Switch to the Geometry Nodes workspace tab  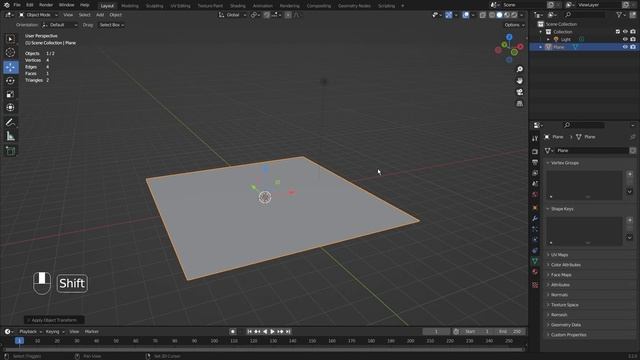(354, 6)
